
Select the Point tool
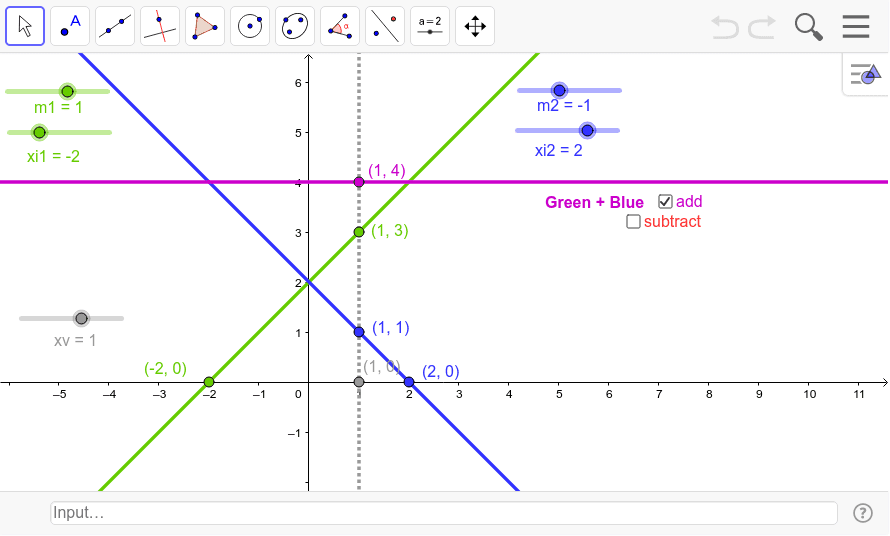(x=70, y=26)
